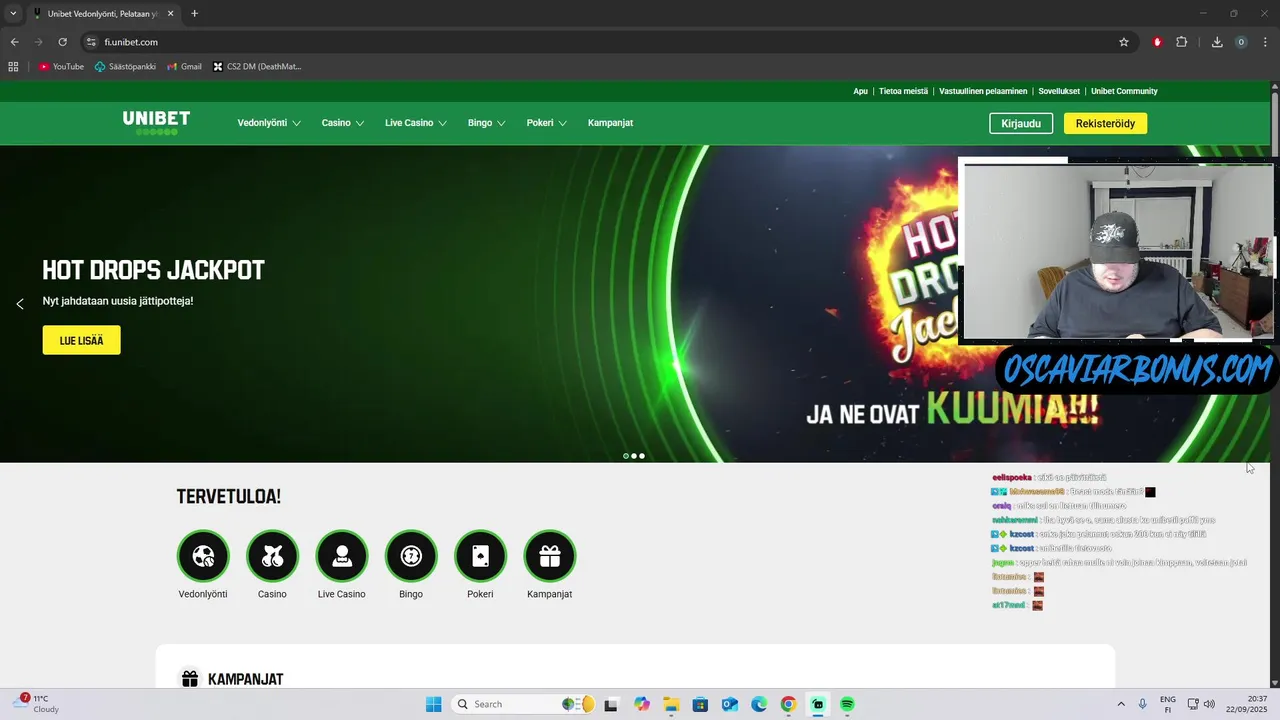1280x720 pixels.
Task: Expand the Pokeri dropdown menu
Action: point(547,123)
